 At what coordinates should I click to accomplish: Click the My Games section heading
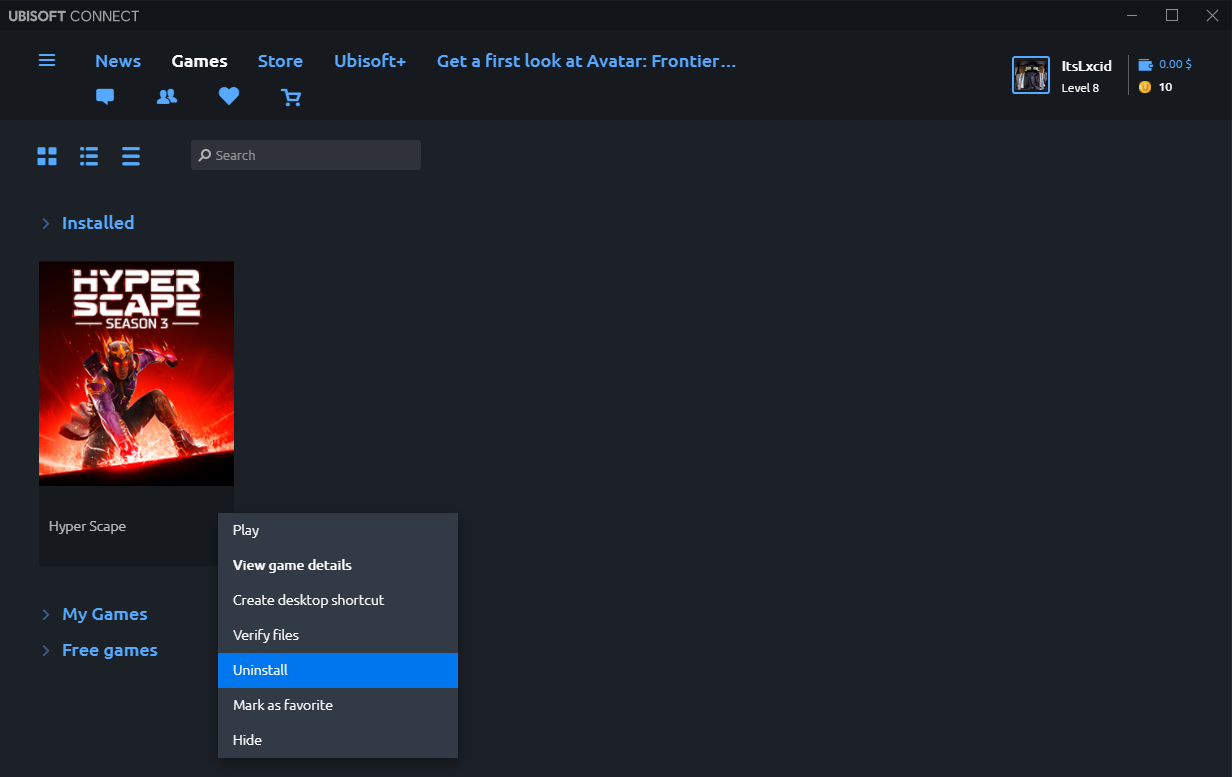[105, 614]
